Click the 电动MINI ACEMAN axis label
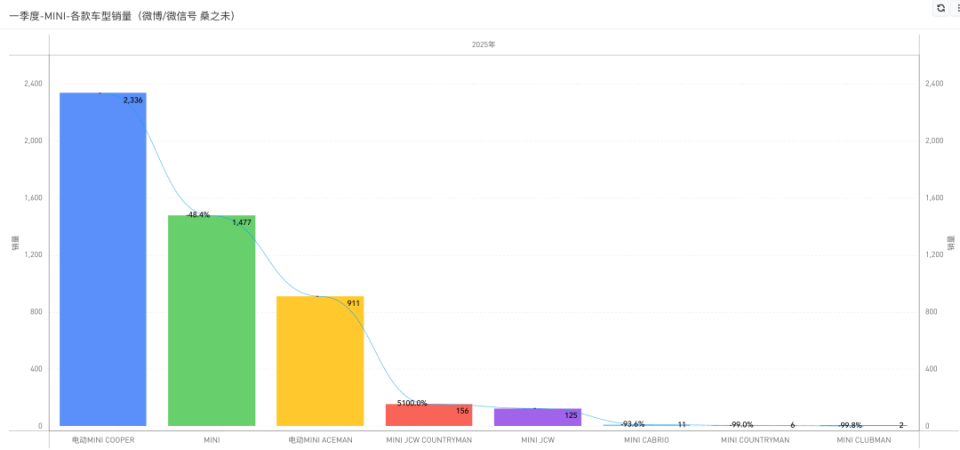 click(320, 440)
